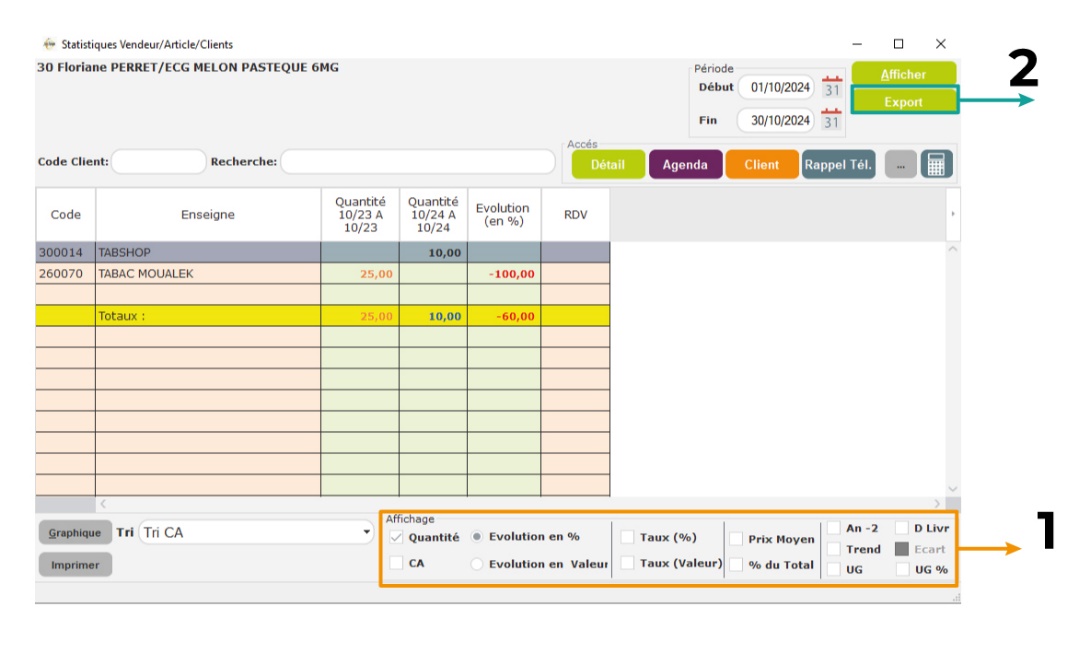1079x653 pixels.
Task: Click the vertical scrollbar down arrow
Action: pyautogui.click(x=952, y=489)
